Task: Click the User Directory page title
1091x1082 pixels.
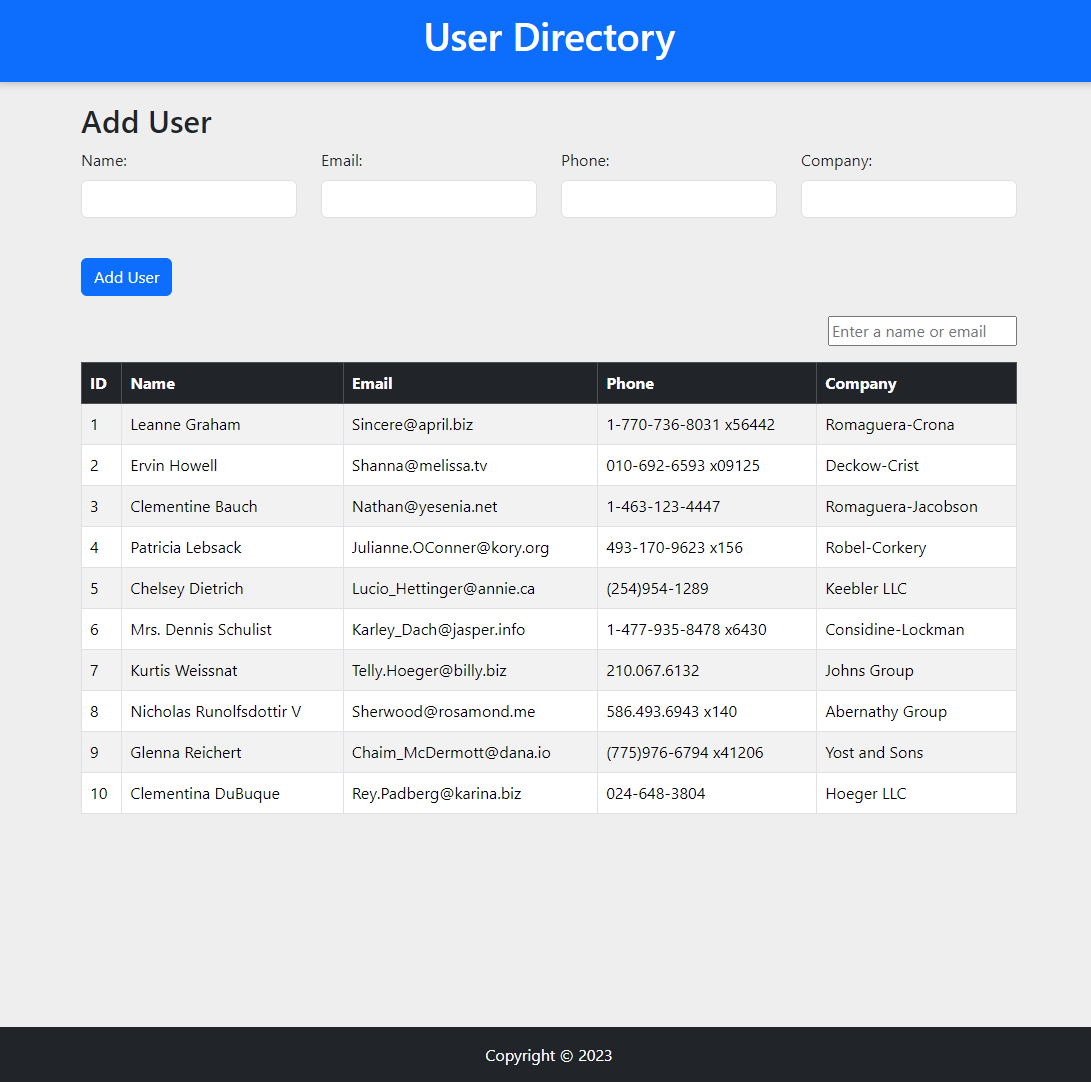Action: click(x=549, y=38)
